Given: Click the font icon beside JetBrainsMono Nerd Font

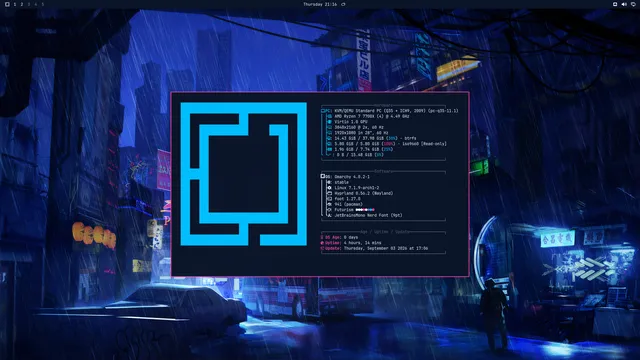Looking at the screenshot, I should click(x=329, y=215).
